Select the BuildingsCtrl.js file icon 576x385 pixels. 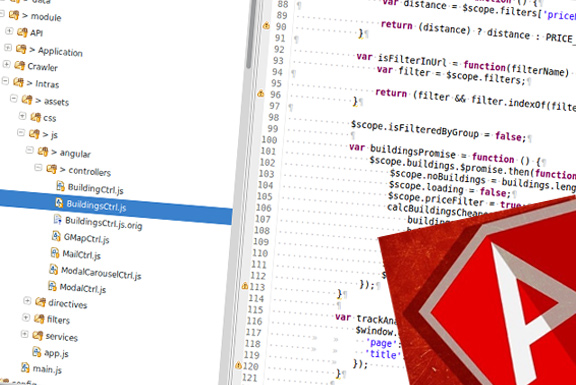click(x=59, y=202)
